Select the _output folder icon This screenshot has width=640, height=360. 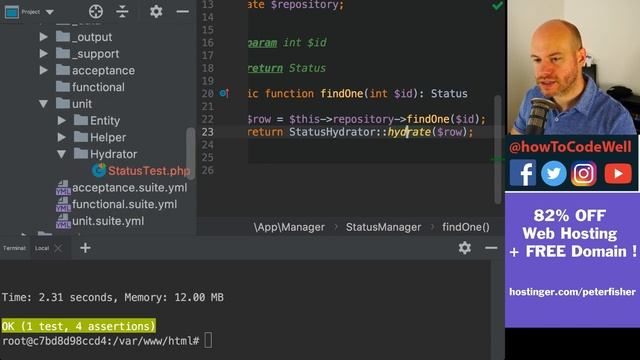pos(62,37)
